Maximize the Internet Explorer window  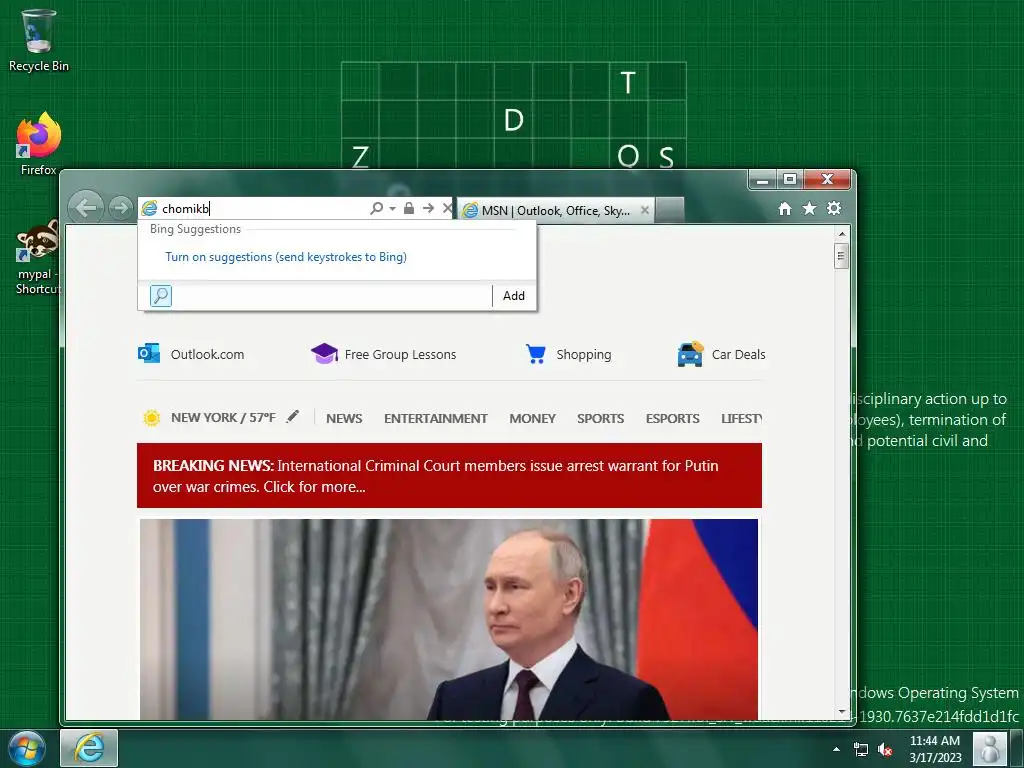[790, 180]
